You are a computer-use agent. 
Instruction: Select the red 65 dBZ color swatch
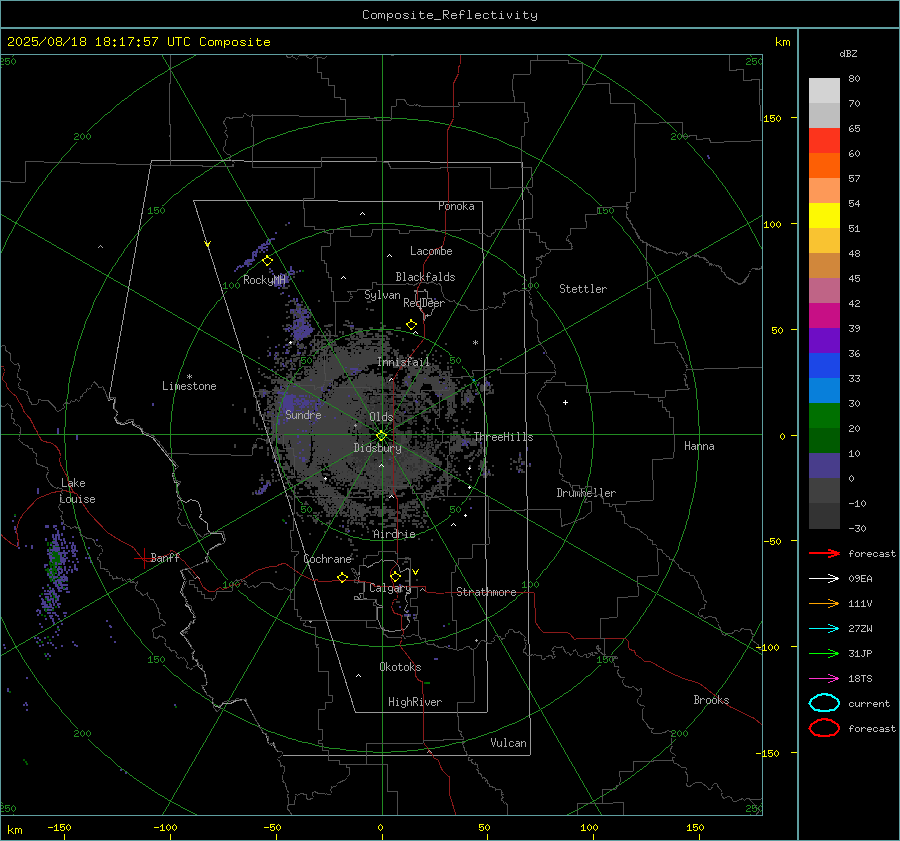(824, 141)
